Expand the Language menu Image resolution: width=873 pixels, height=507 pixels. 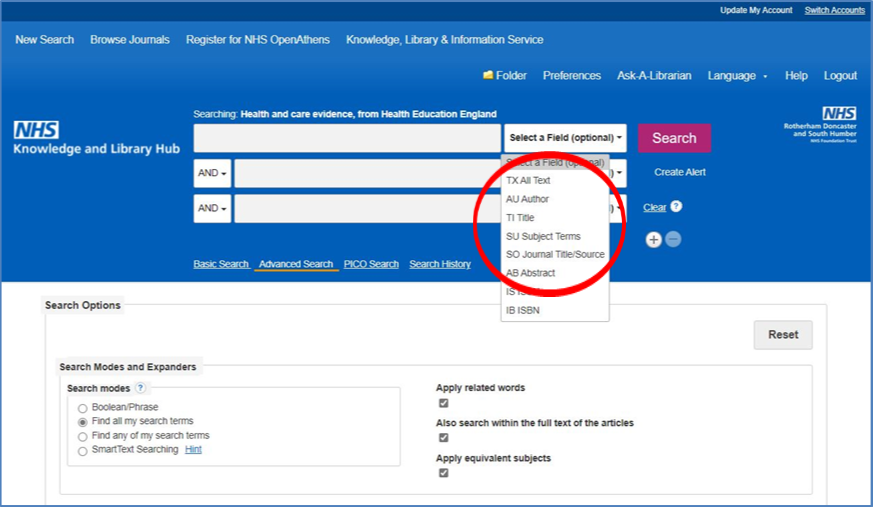[x=737, y=76]
